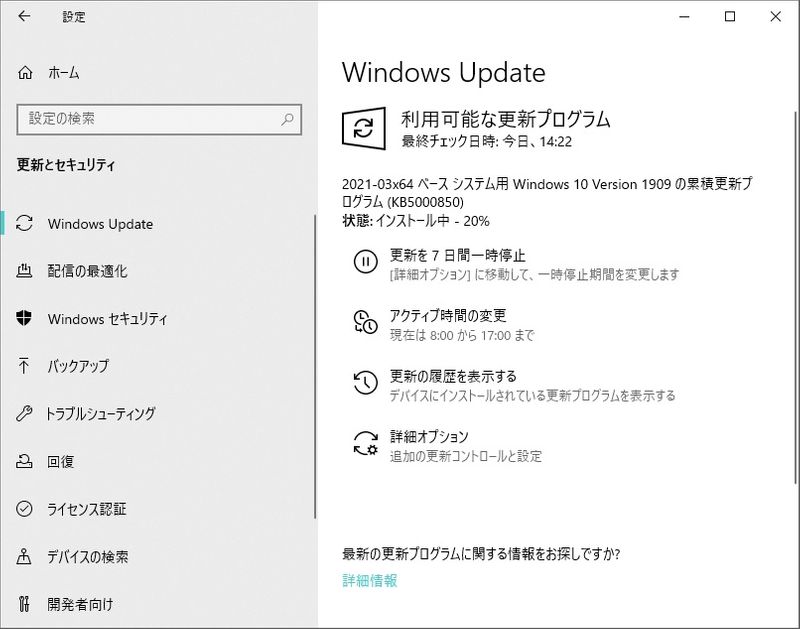Image resolution: width=800 pixels, height=629 pixels.
Task: Click the 開発者向け tools icon
Action: pyautogui.click(x=24, y=604)
